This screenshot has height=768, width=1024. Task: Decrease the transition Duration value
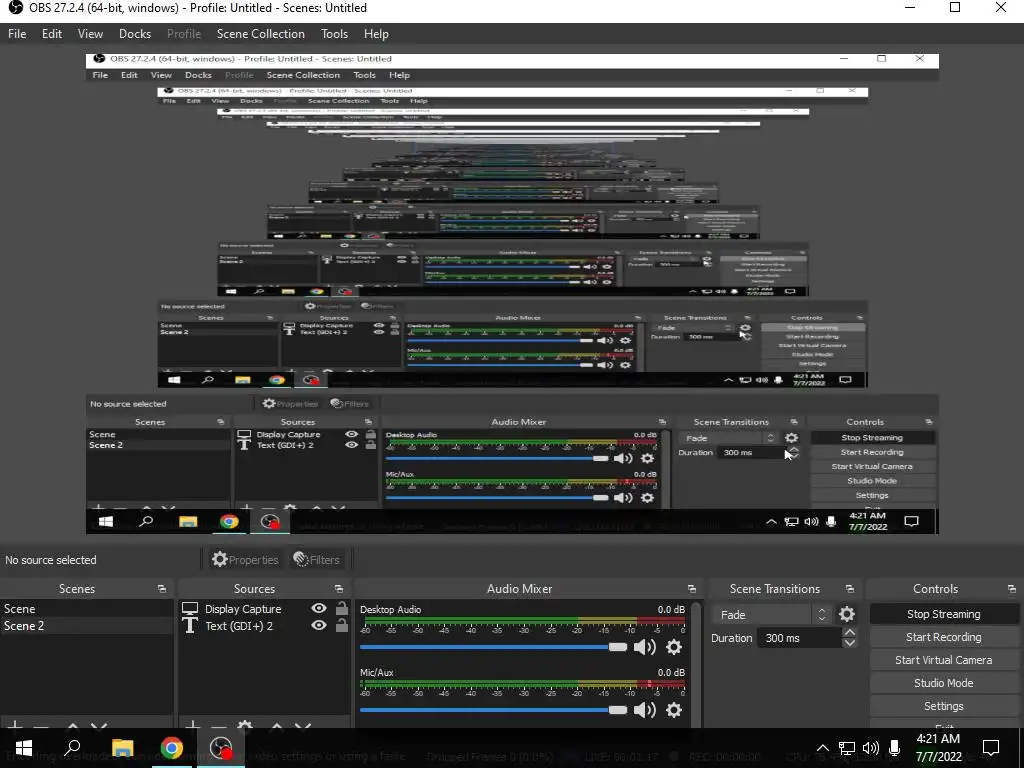coord(850,643)
